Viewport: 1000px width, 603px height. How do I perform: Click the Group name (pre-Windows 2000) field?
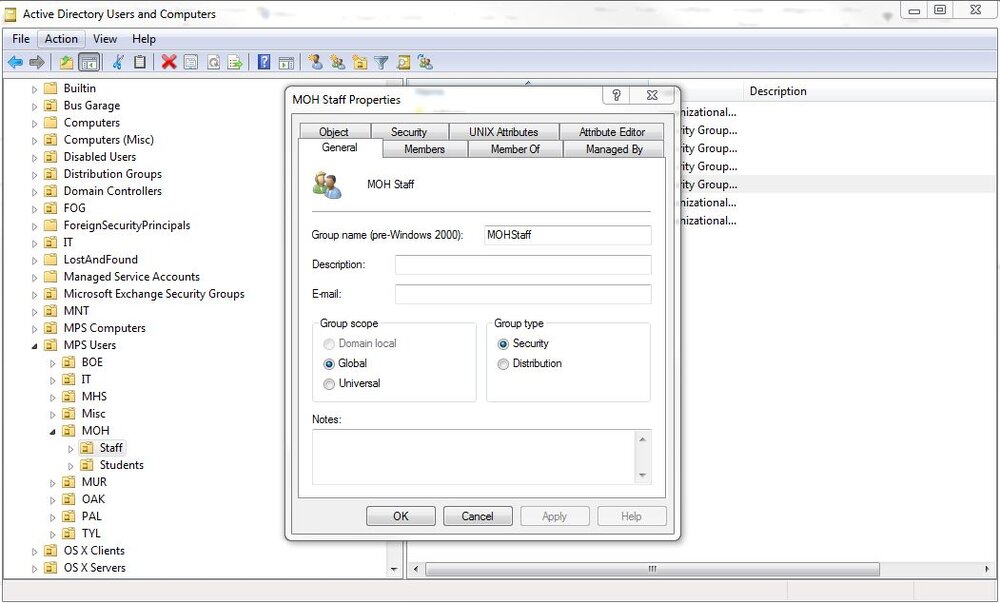568,235
